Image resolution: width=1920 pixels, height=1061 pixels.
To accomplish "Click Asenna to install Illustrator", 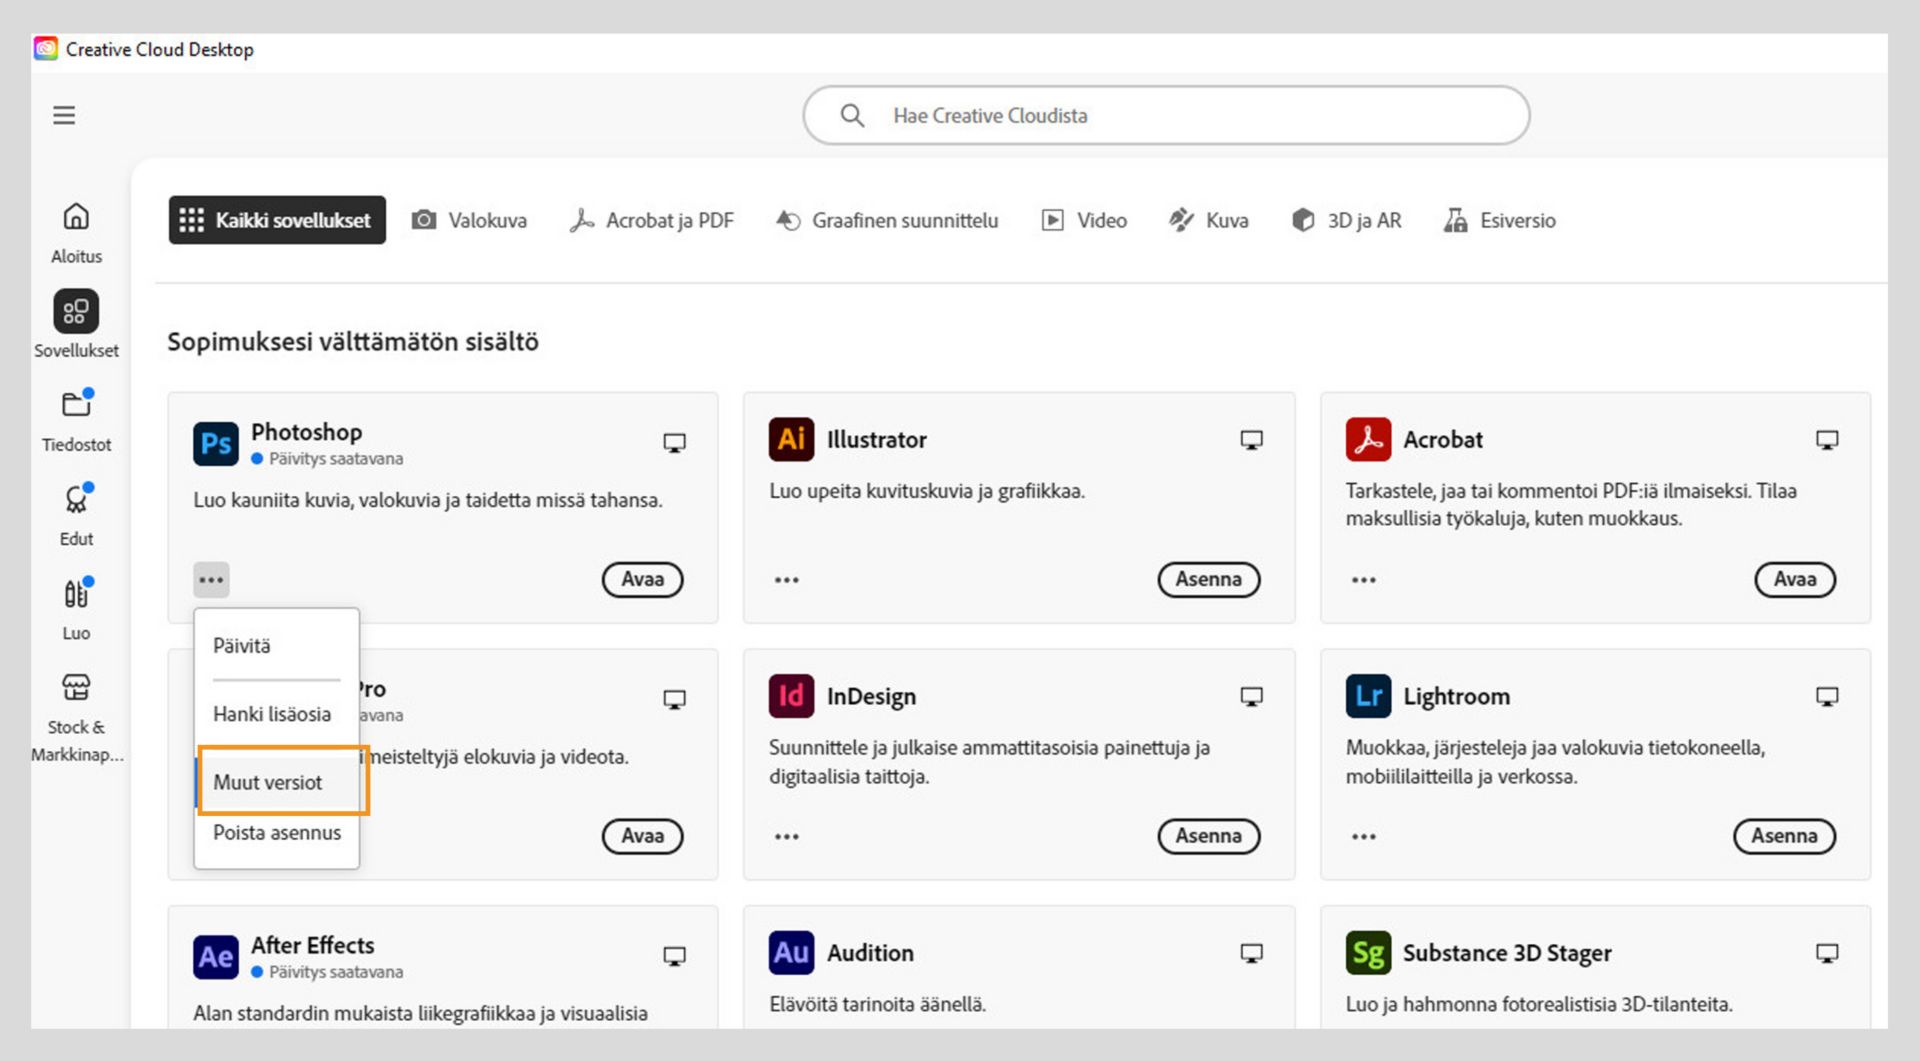I will [1208, 580].
